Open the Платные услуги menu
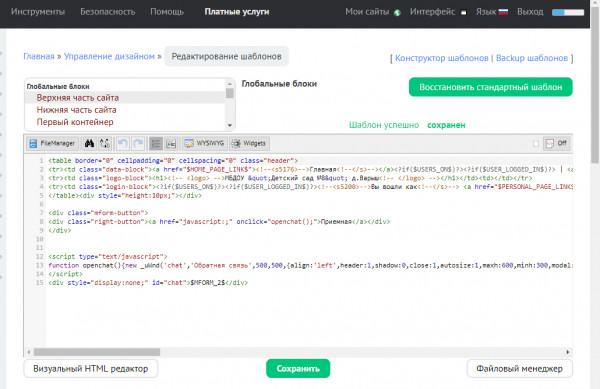 coord(236,12)
